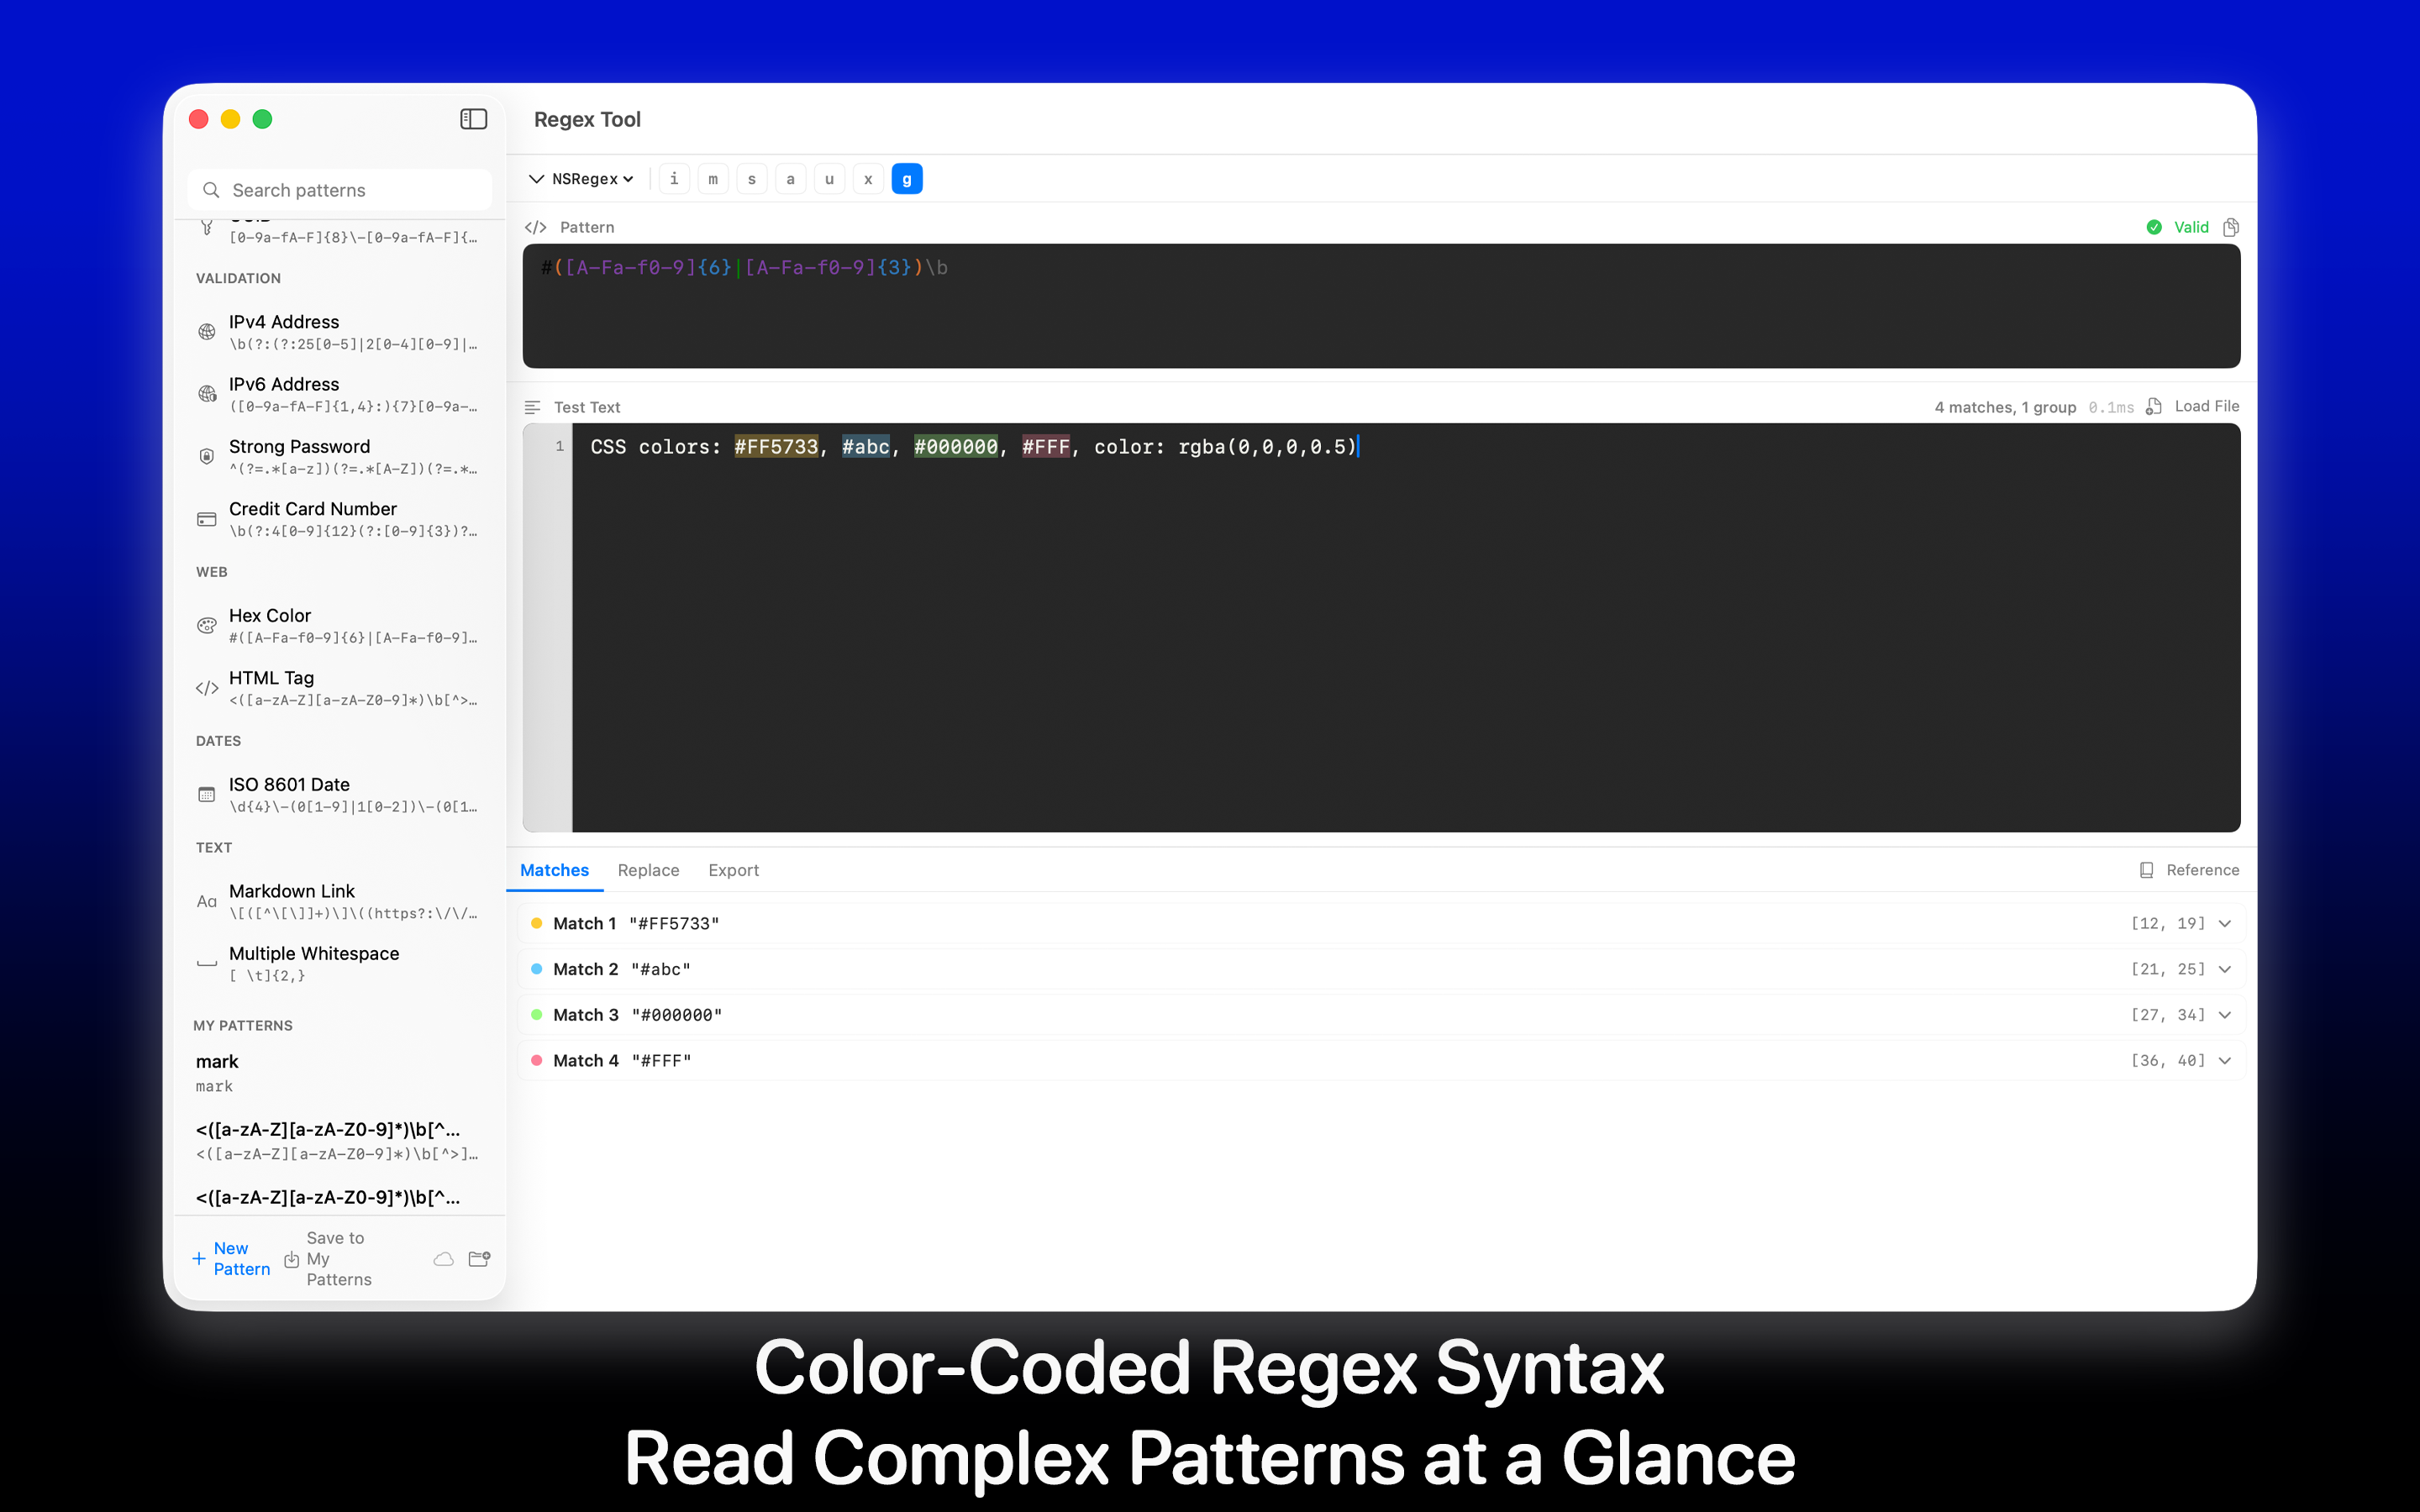Click the cloud sync icon at sidebar bottom

coord(443,1259)
